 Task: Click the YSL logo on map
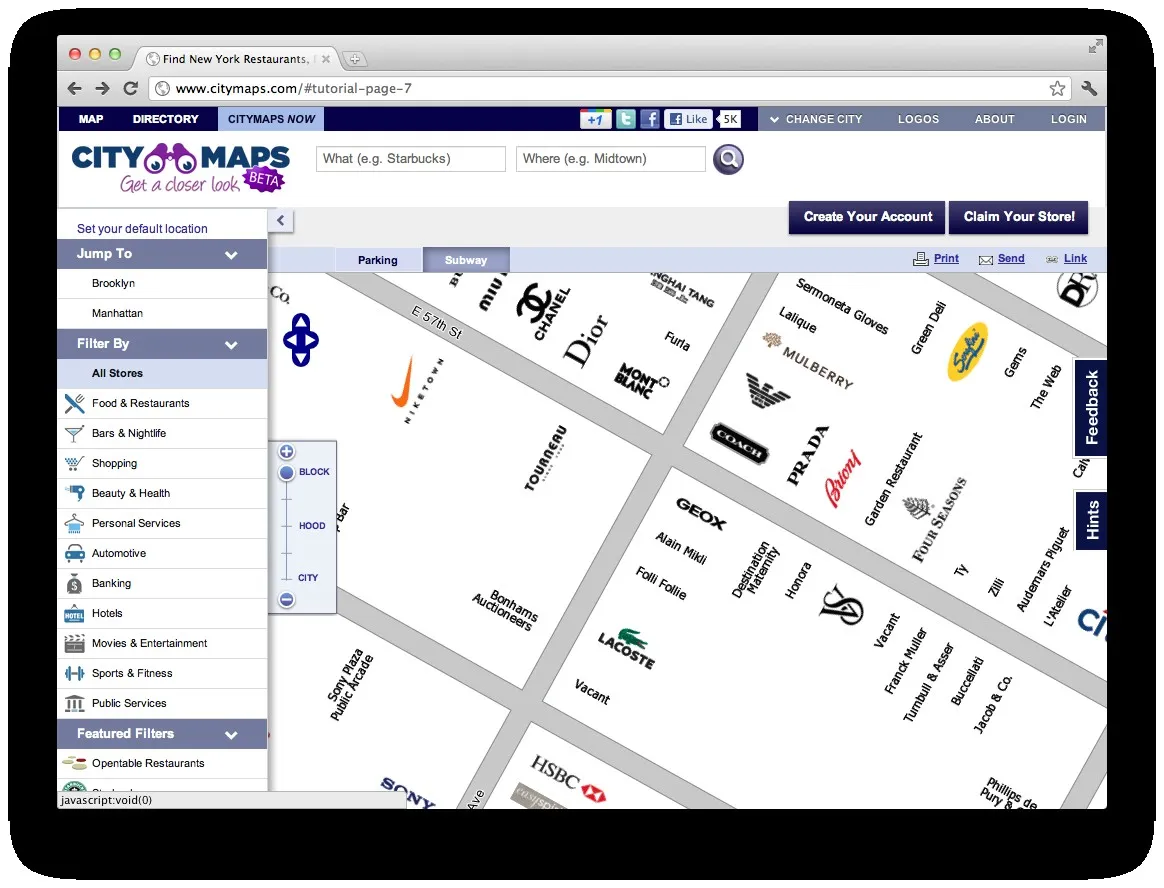click(x=841, y=604)
